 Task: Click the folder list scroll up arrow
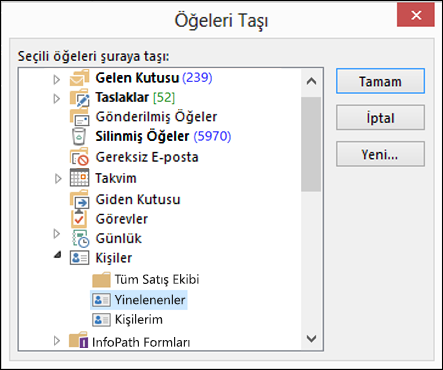311,81
